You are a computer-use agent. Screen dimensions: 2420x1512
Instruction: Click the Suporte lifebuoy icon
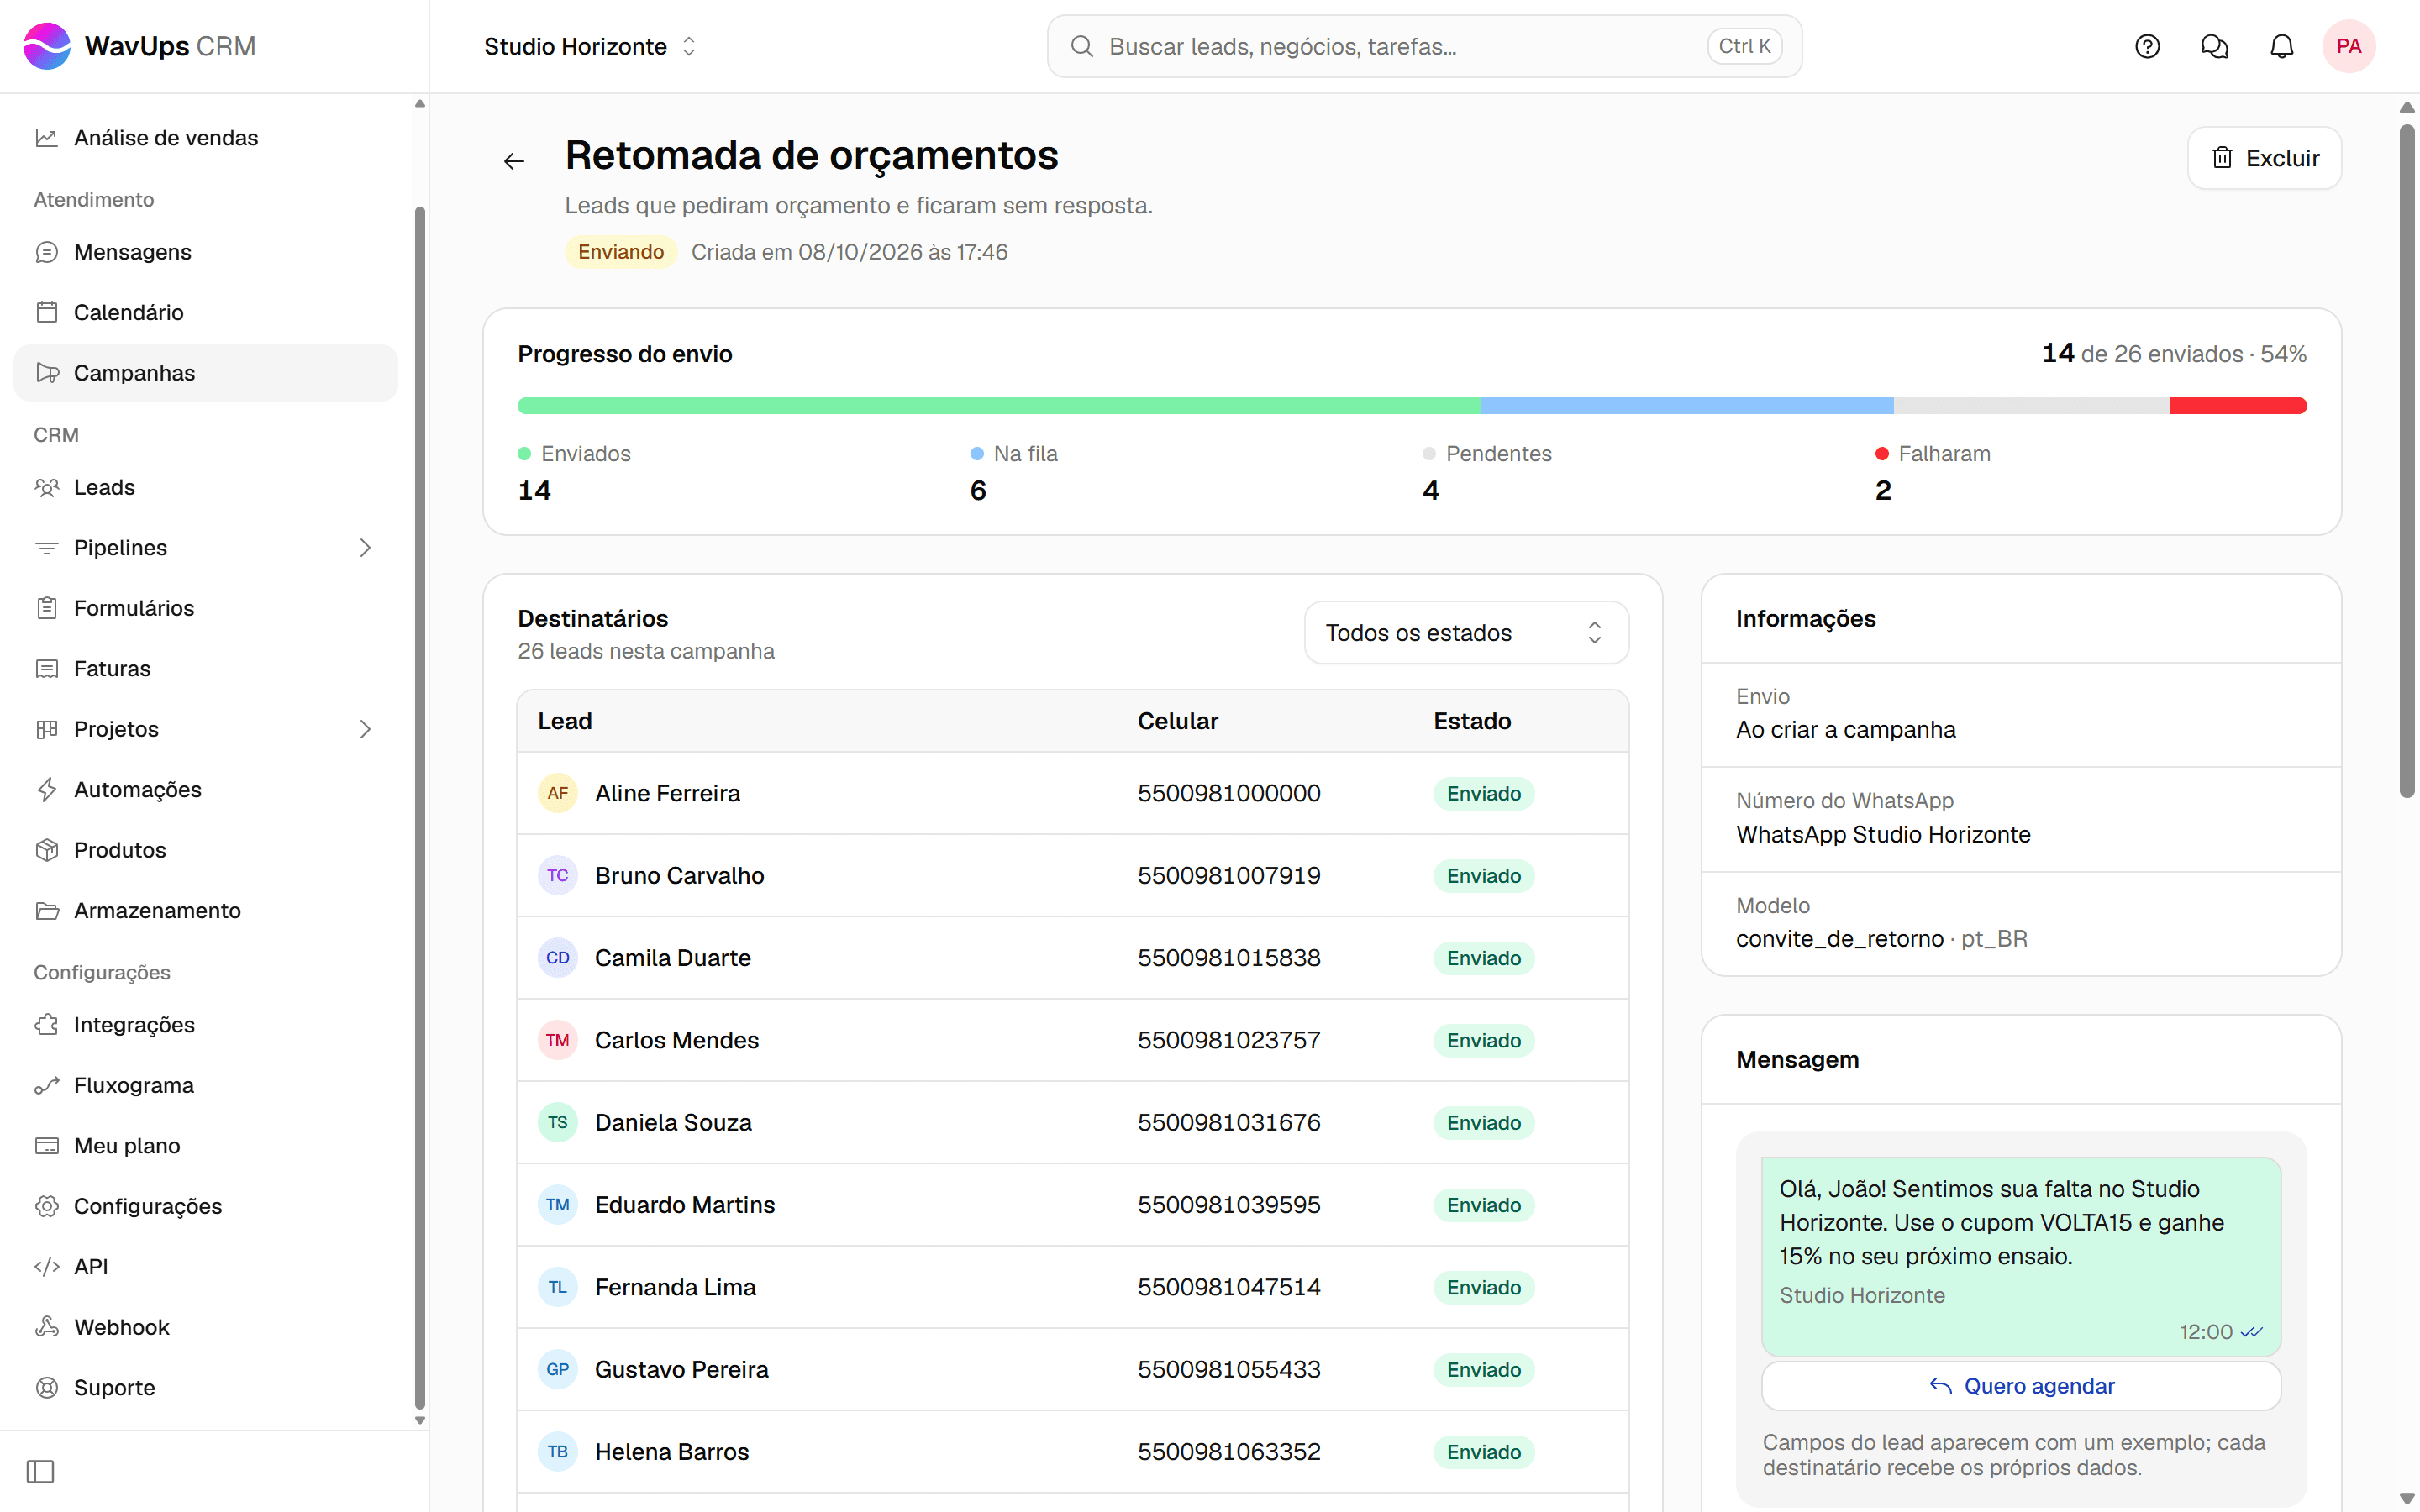pyautogui.click(x=47, y=1388)
